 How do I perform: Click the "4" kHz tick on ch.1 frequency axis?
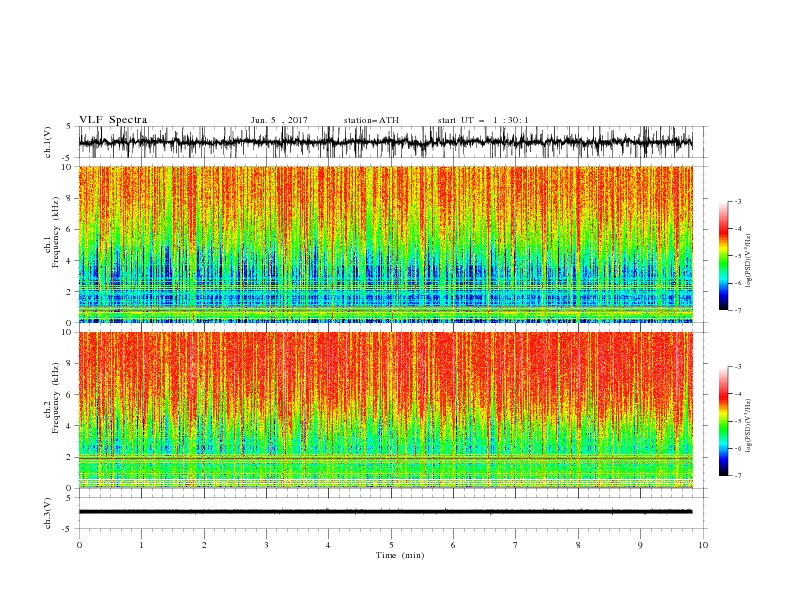coord(70,261)
